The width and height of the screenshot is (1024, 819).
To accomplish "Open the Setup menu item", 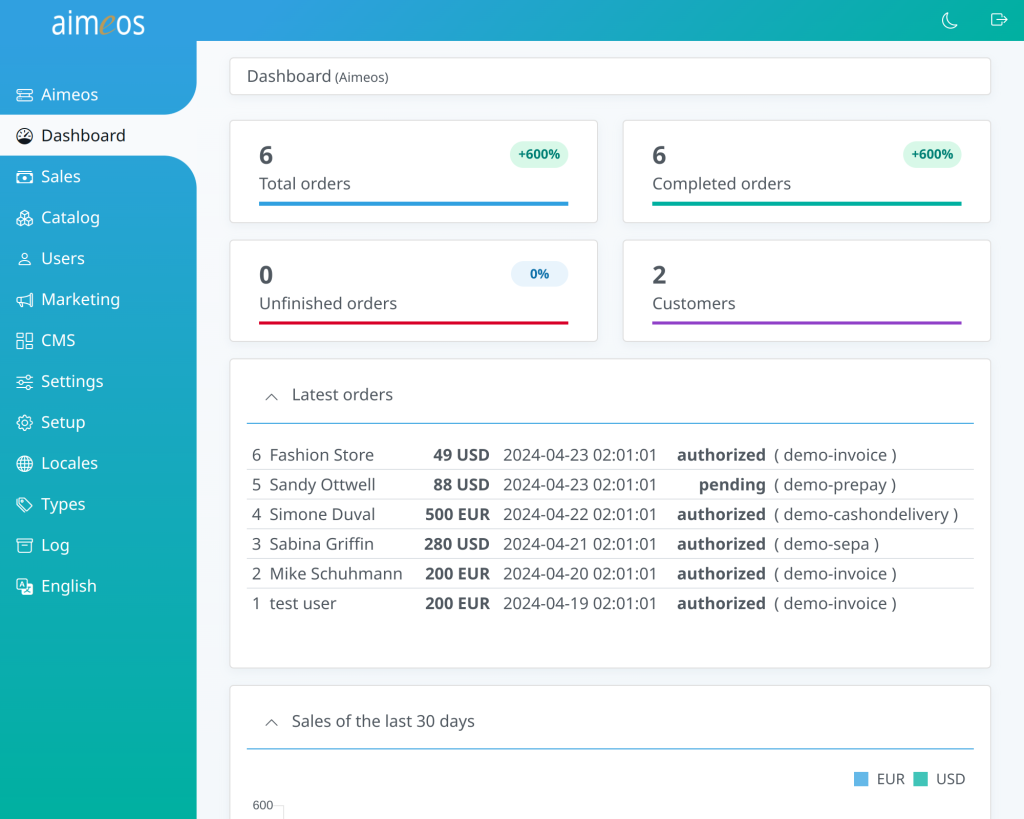I will [64, 422].
